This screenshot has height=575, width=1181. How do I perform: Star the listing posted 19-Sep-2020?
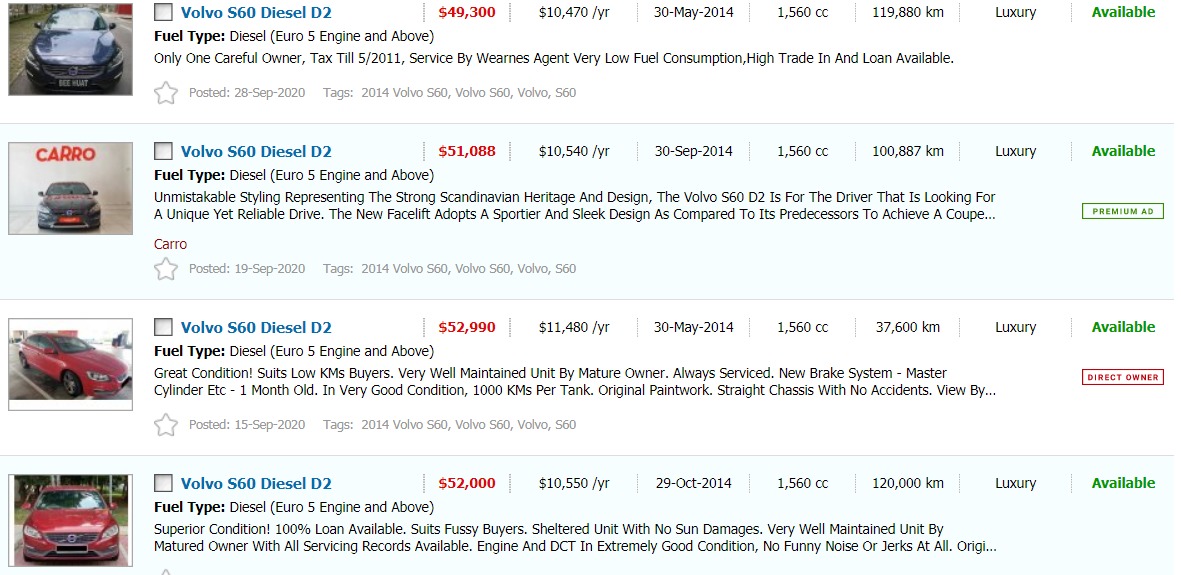tap(165, 269)
